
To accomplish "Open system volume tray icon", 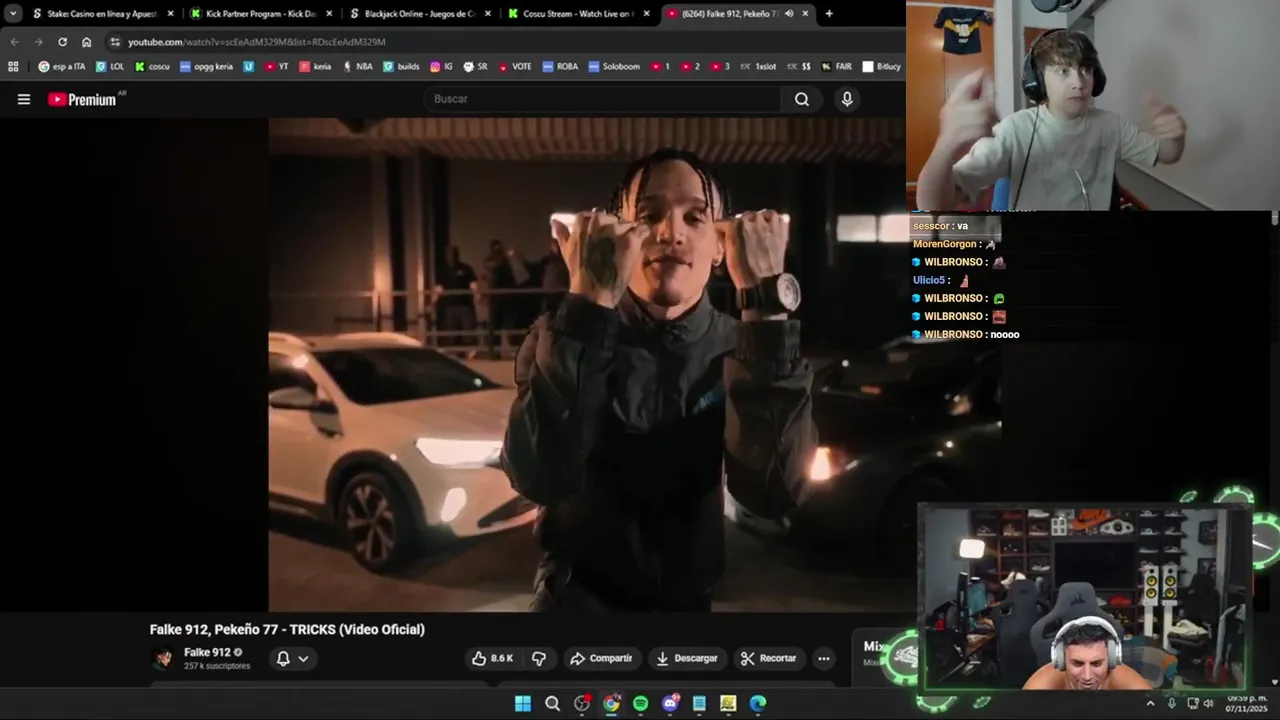I will point(1209,704).
